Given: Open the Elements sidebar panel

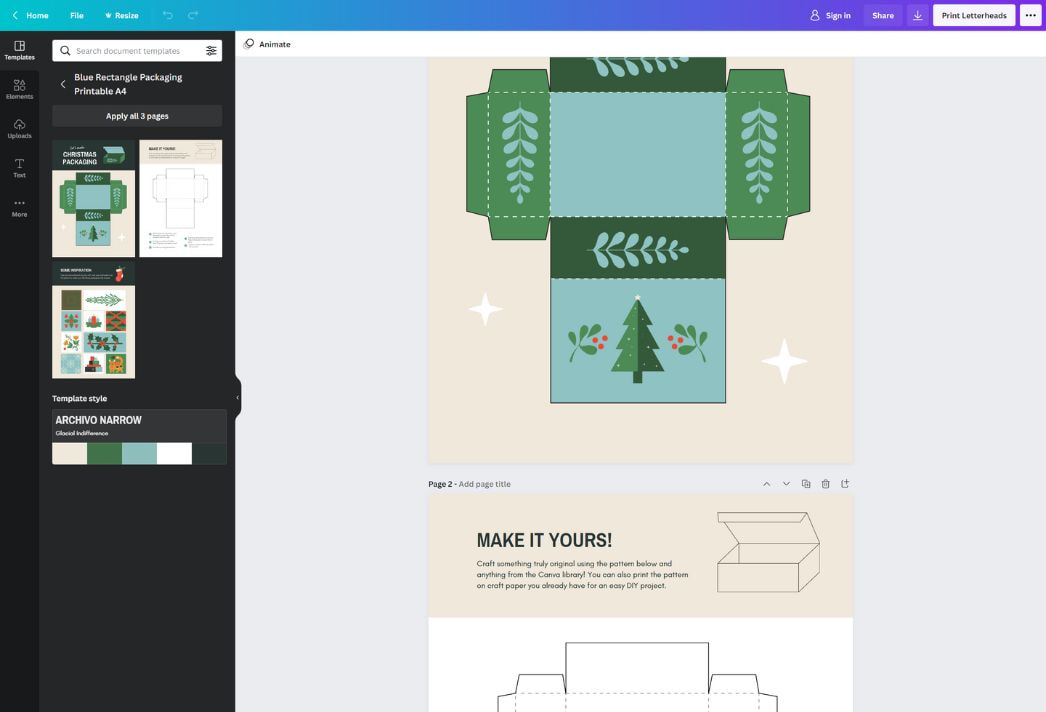Looking at the screenshot, I should click(19, 89).
